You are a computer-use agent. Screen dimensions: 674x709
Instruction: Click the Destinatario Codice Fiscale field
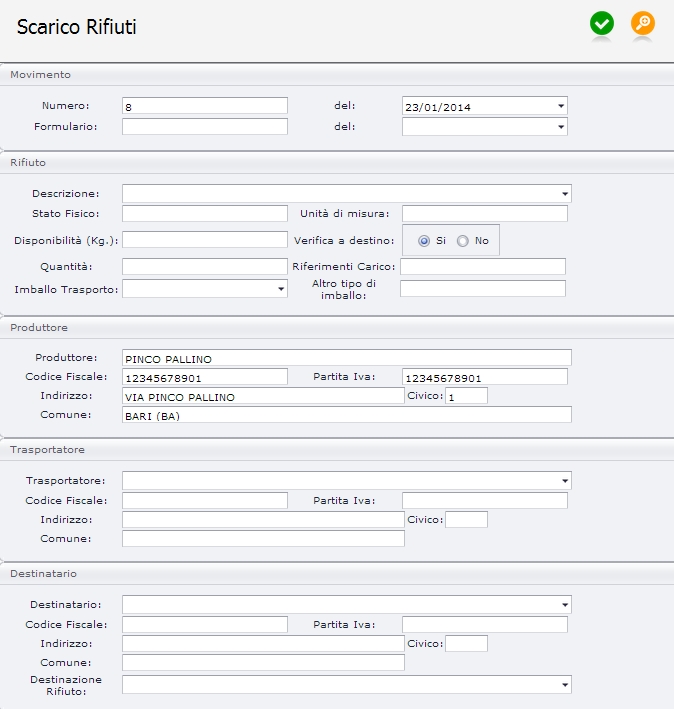205,624
